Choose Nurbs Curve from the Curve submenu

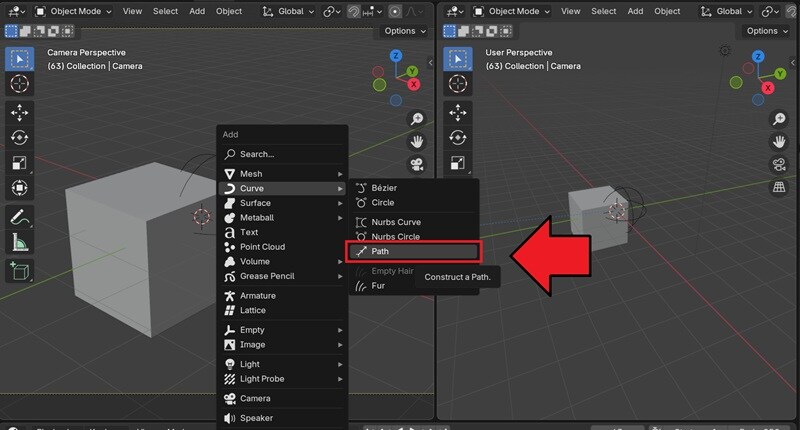(x=413, y=222)
